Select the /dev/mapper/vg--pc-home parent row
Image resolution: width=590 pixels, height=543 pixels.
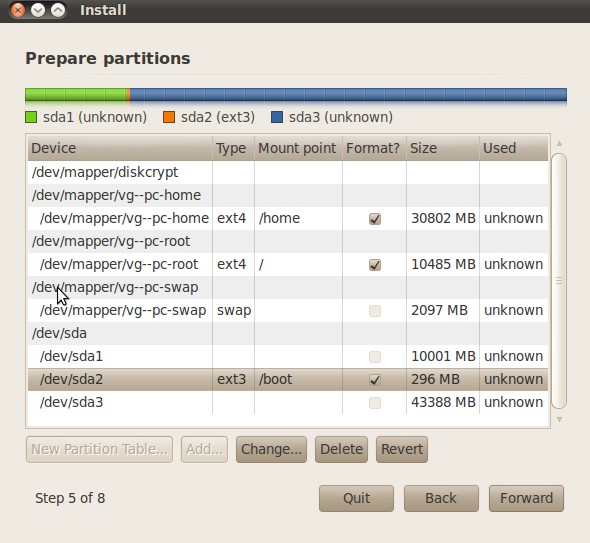[288, 195]
